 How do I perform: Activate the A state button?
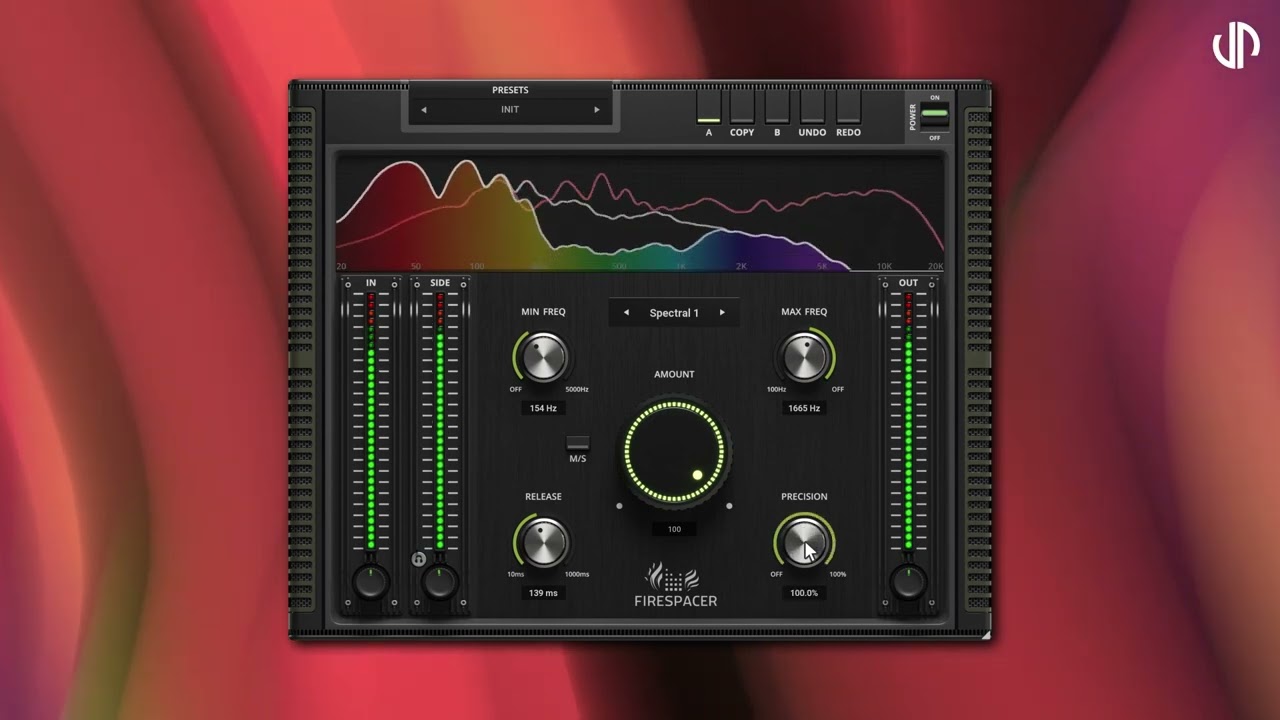709,107
